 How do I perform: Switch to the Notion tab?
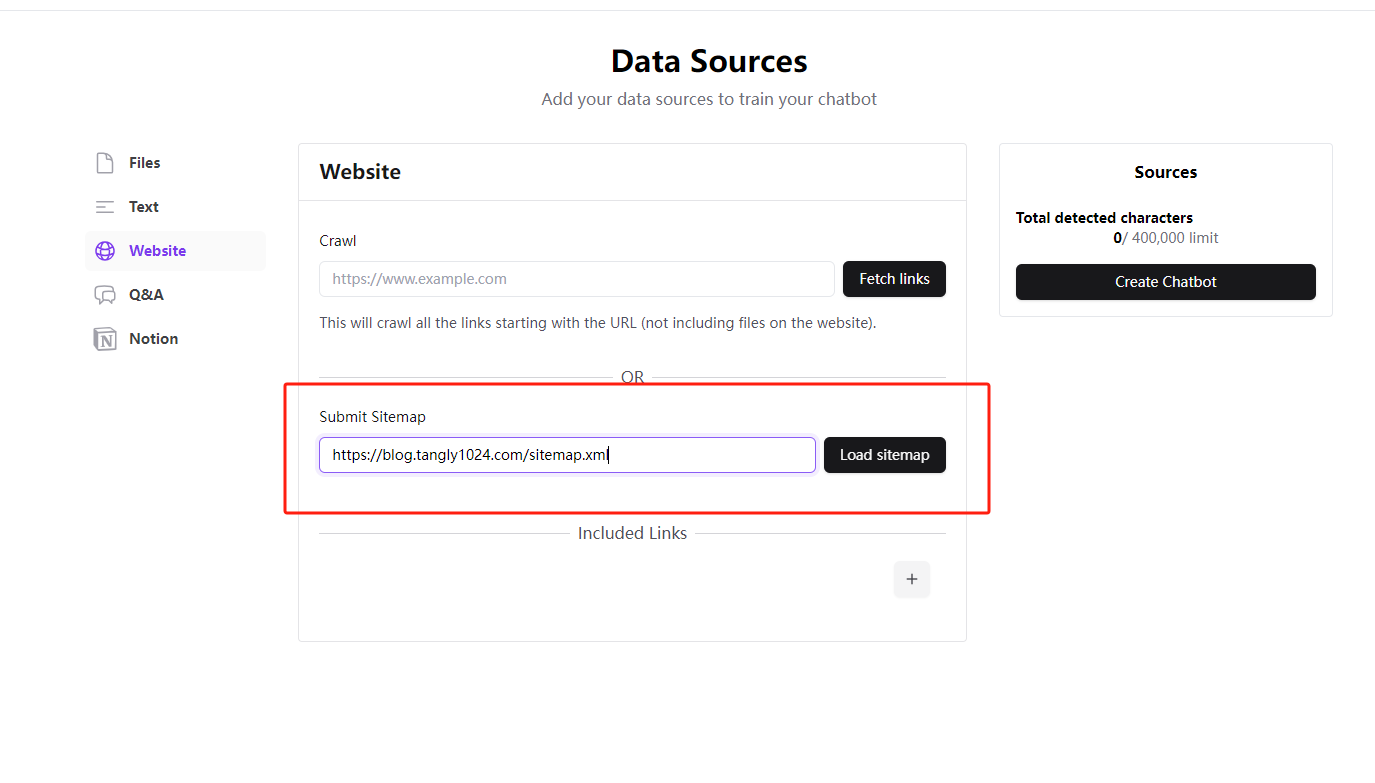coord(175,339)
